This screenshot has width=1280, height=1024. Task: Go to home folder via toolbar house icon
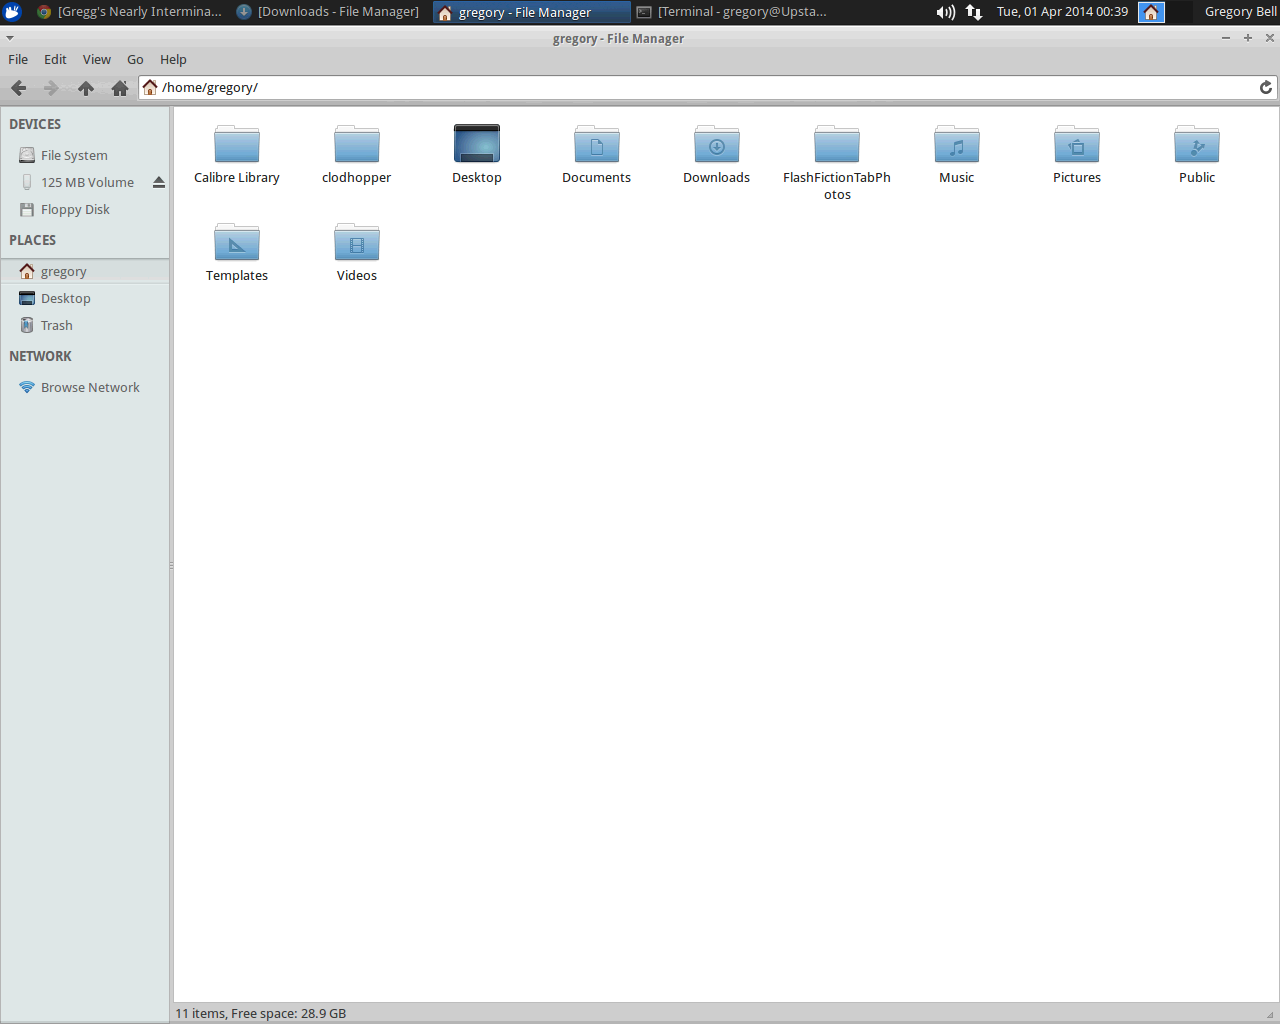[120, 88]
